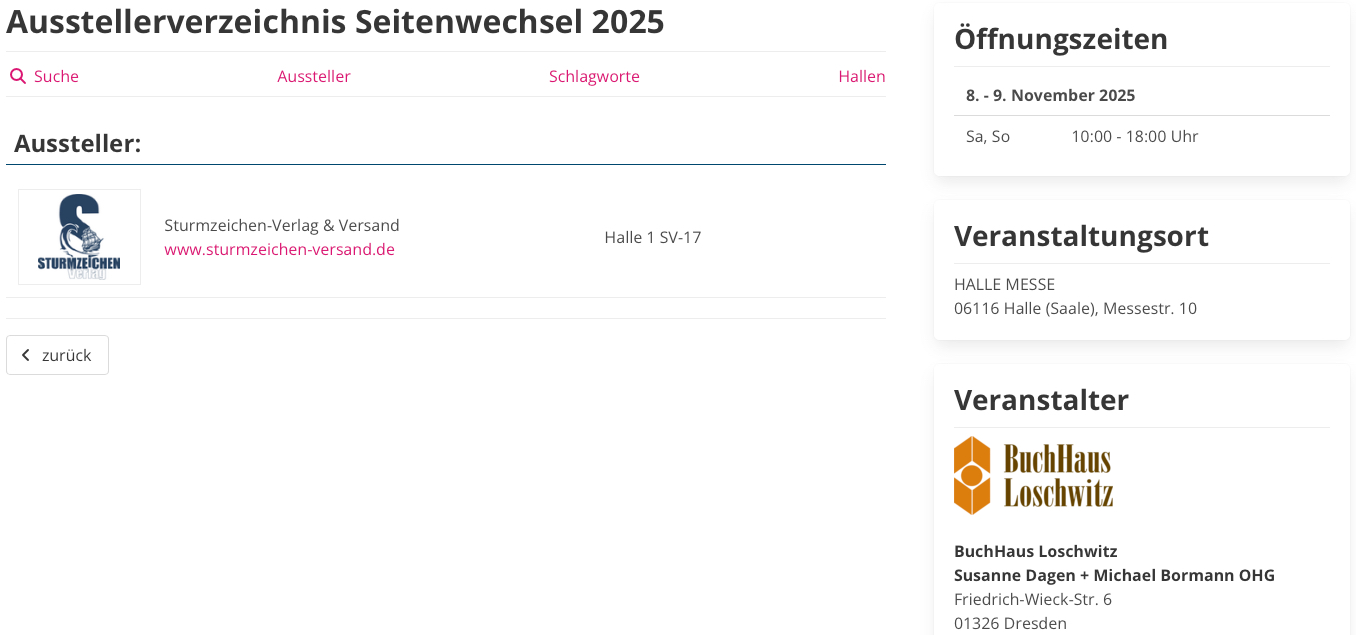Switch to the Aussteller tab
The image size is (1356, 635).
point(314,77)
